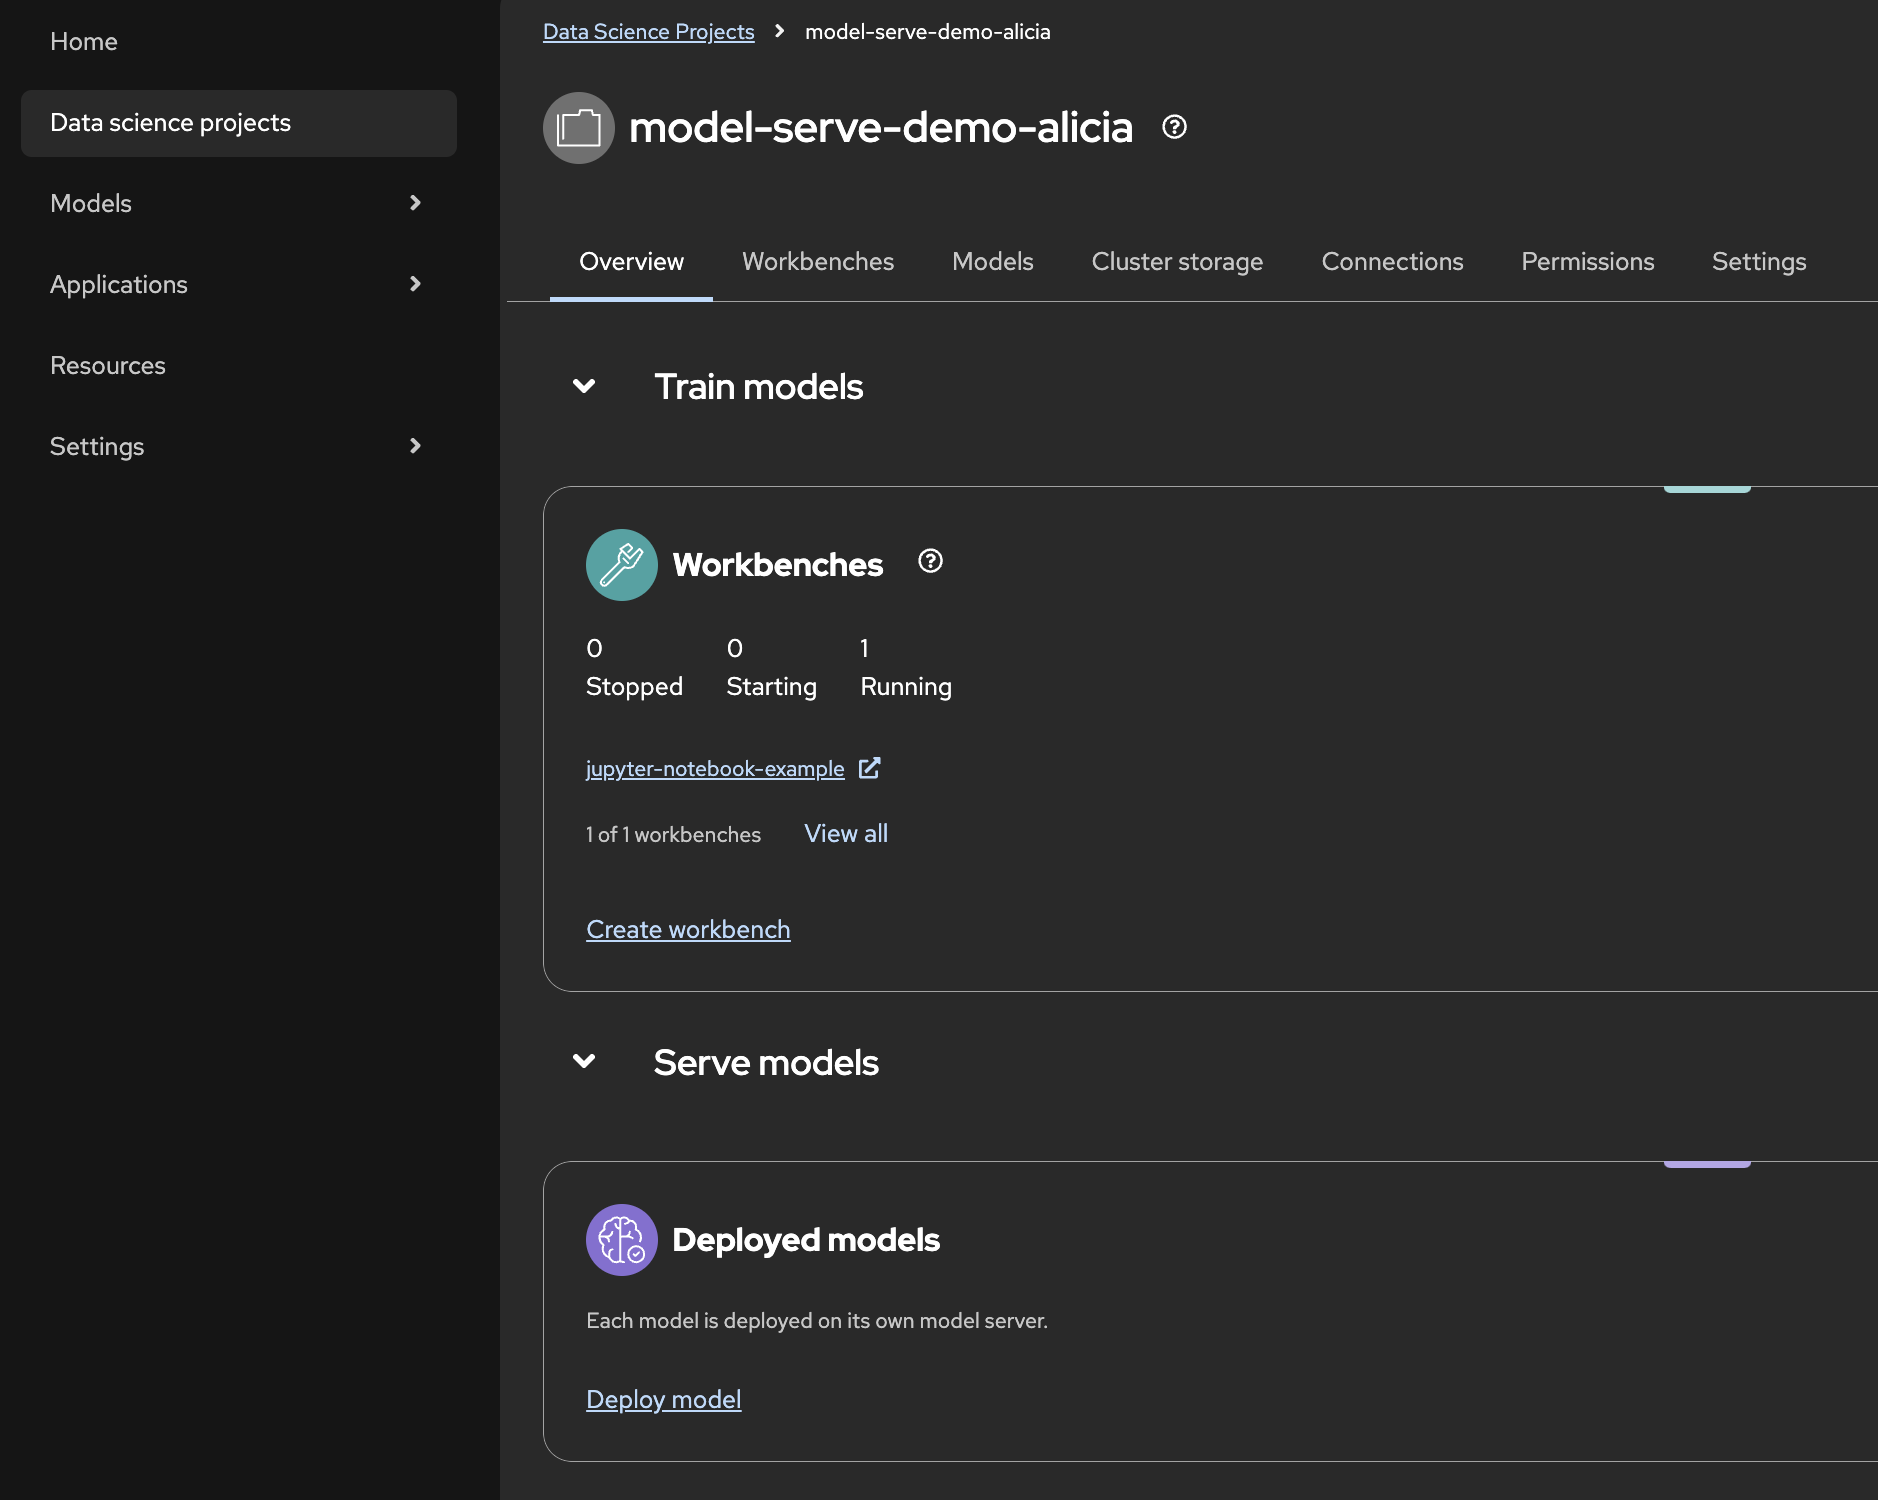Click the Deploy model link
This screenshot has height=1500, width=1878.
coord(663,1399)
